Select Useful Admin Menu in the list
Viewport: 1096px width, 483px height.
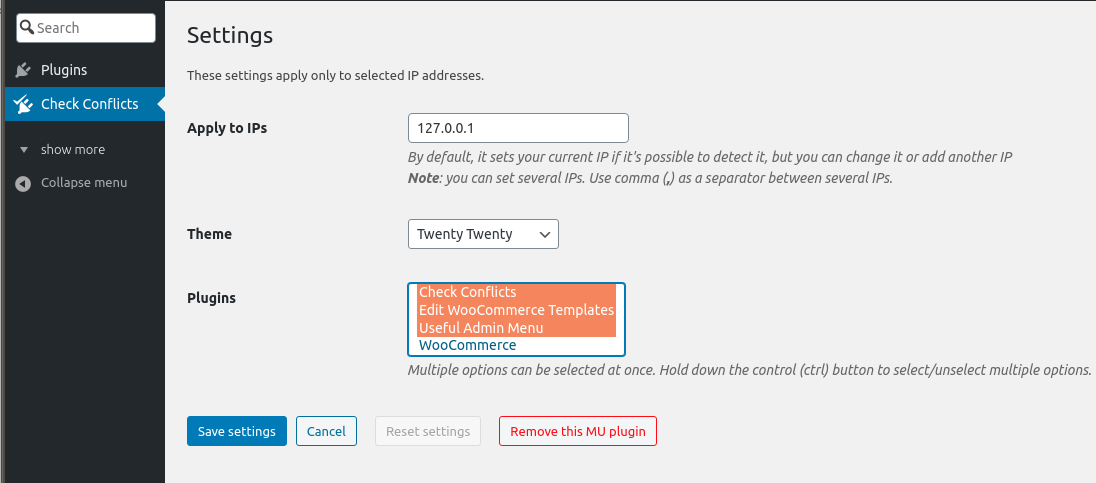(517, 328)
